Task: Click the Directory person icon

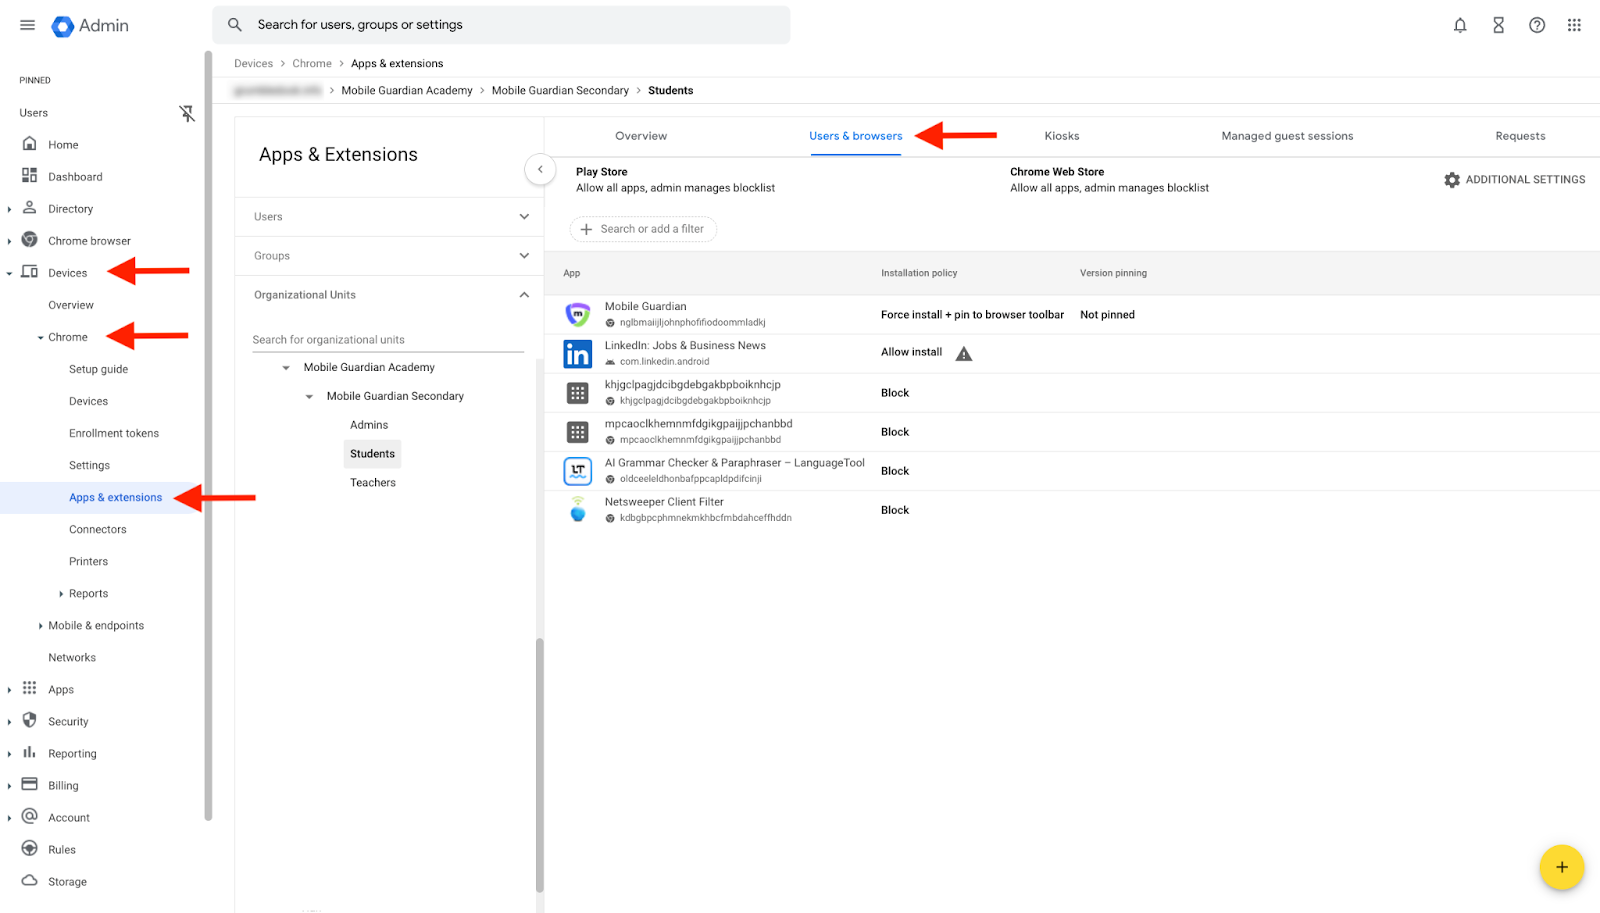Action: (x=30, y=208)
